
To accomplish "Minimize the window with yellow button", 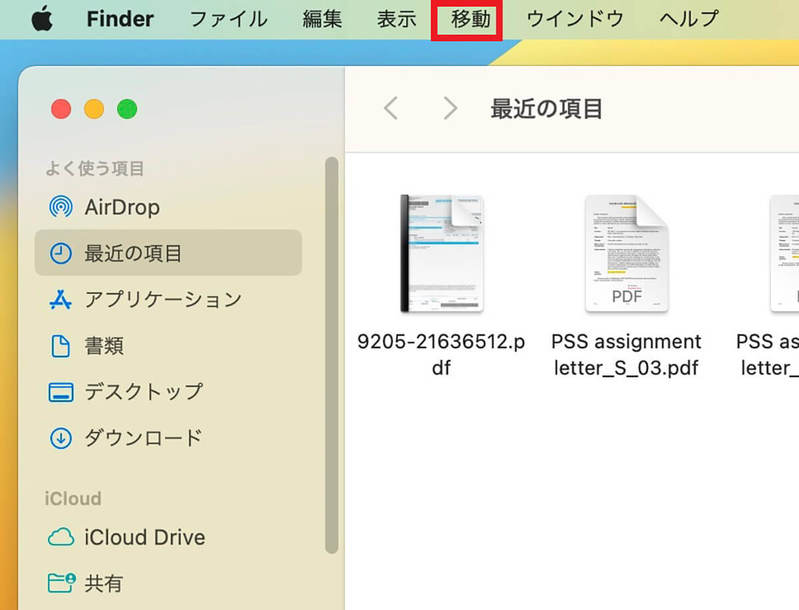I will tap(94, 109).
